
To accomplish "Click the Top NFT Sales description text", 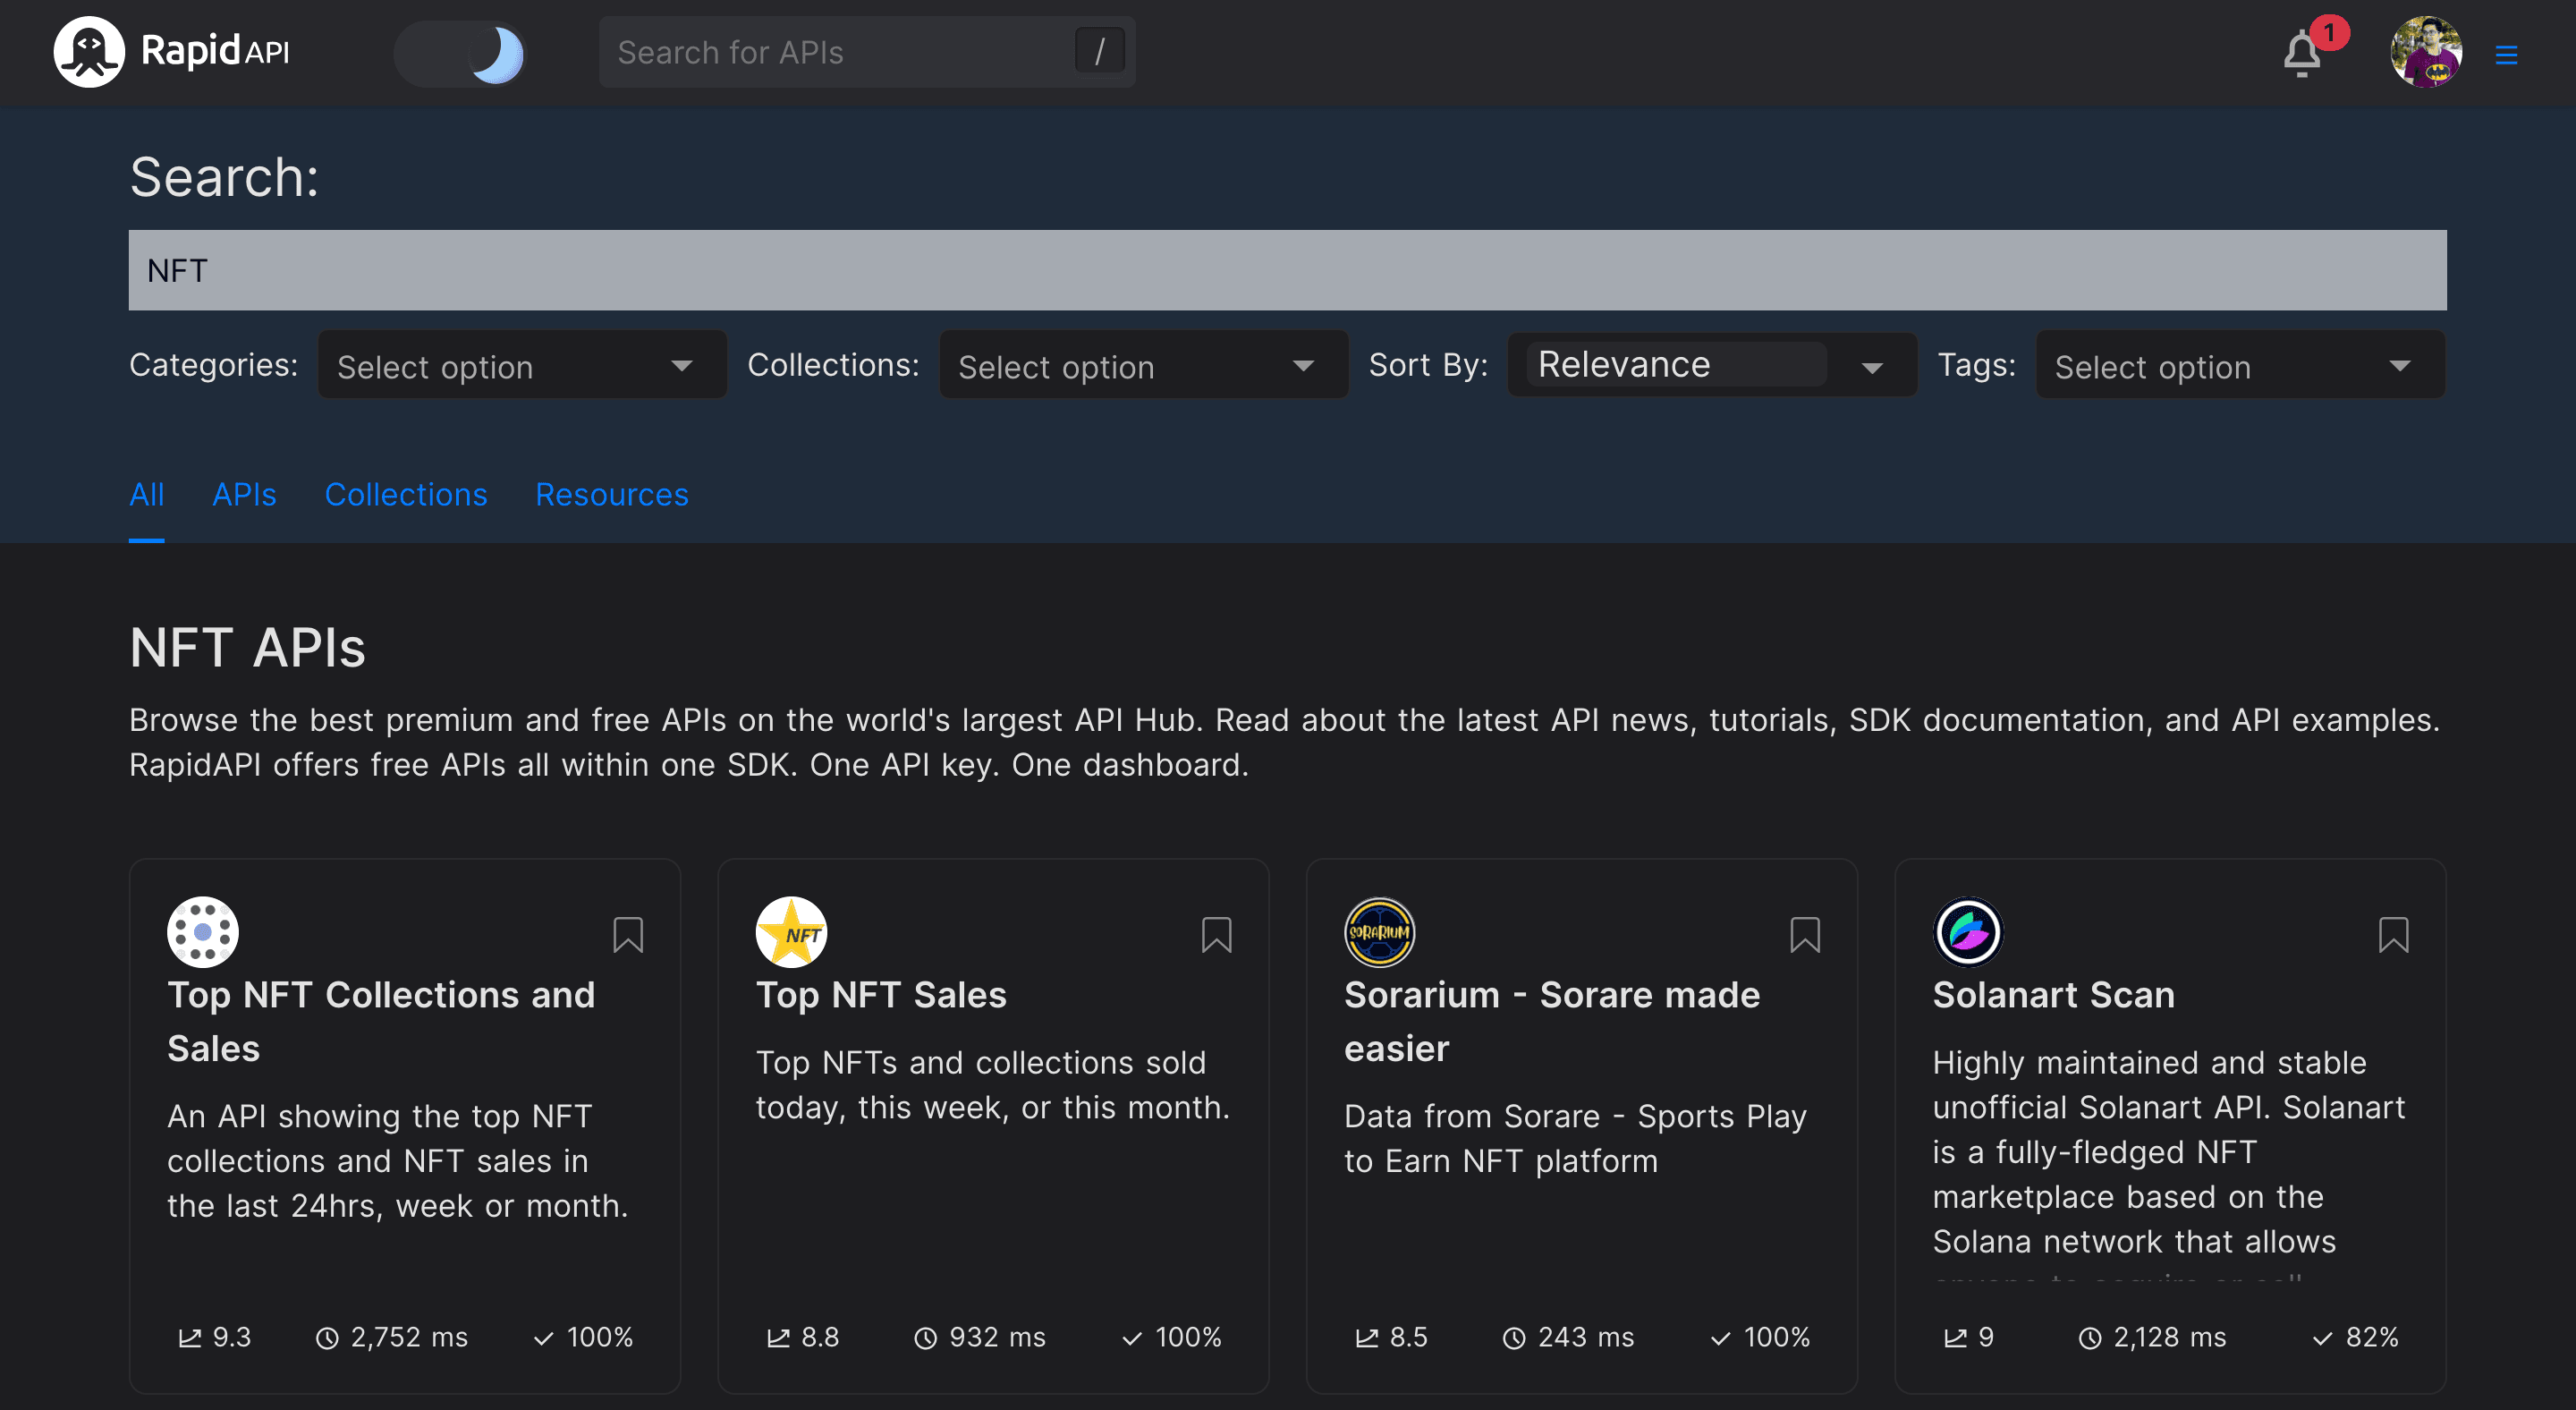I will pyautogui.click(x=992, y=1085).
